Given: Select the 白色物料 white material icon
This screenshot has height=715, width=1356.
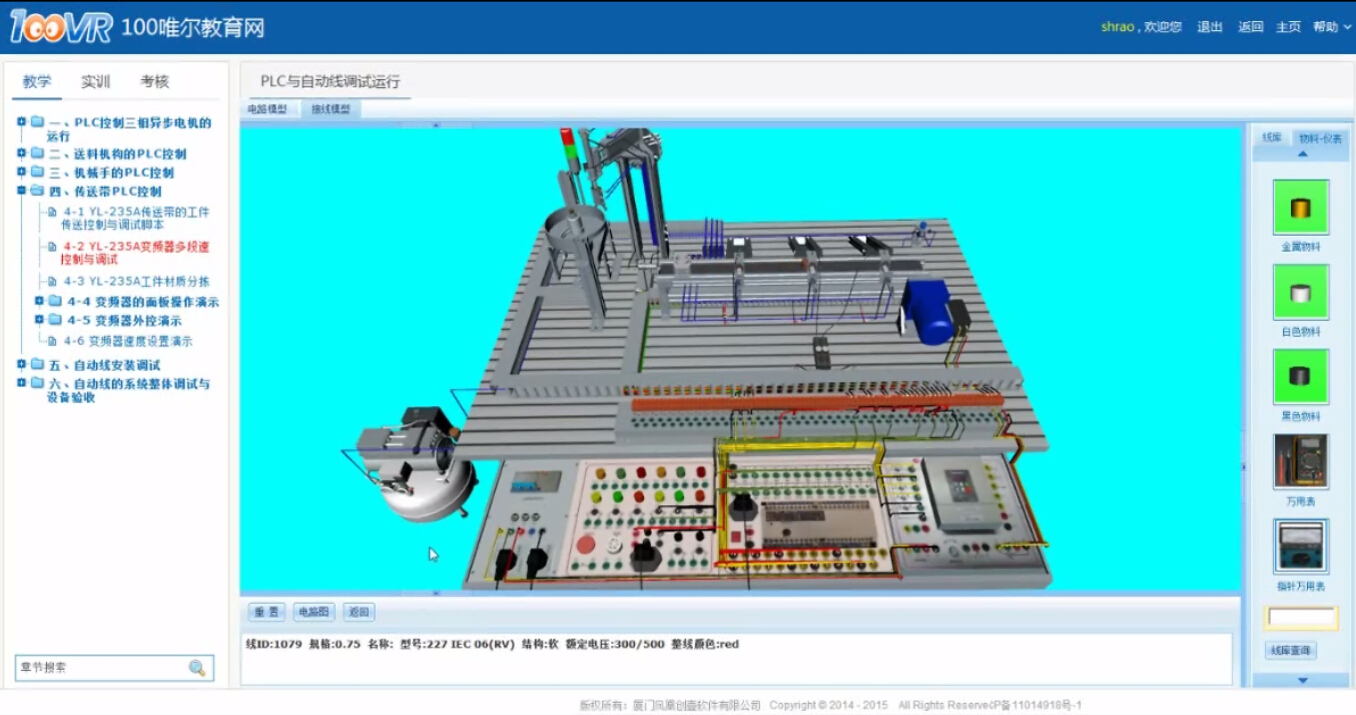Looking at the screenshot, I should (1300, 292).
